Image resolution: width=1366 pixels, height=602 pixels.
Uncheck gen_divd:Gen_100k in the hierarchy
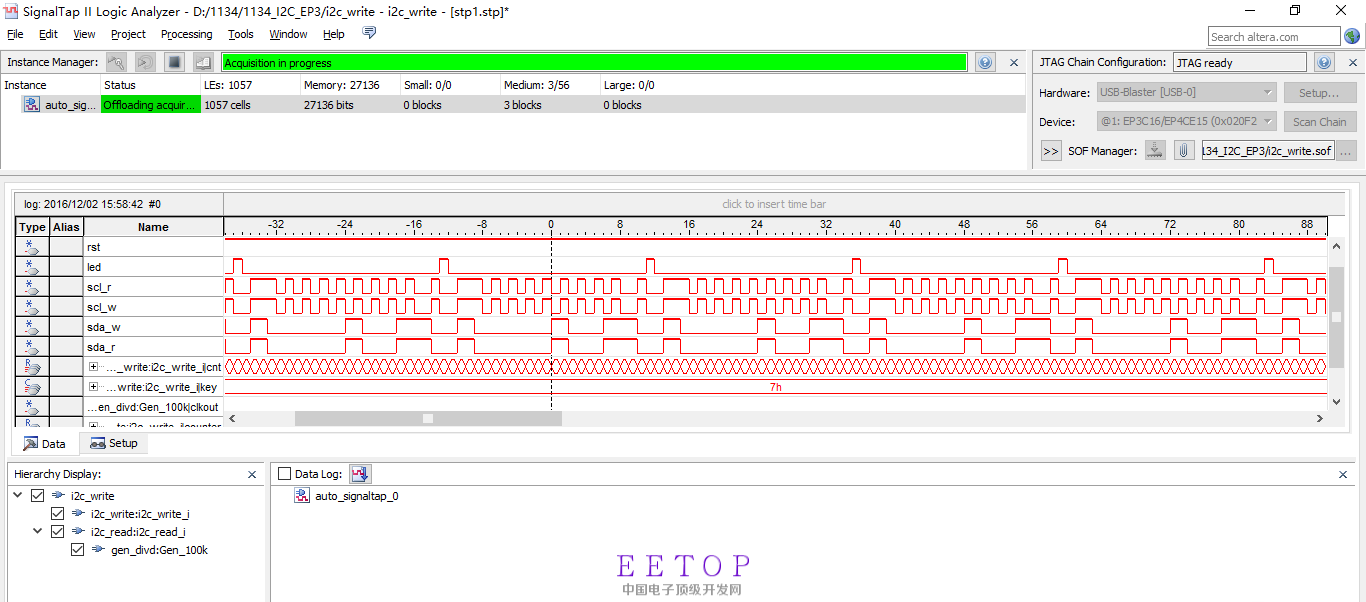[77, 549]
